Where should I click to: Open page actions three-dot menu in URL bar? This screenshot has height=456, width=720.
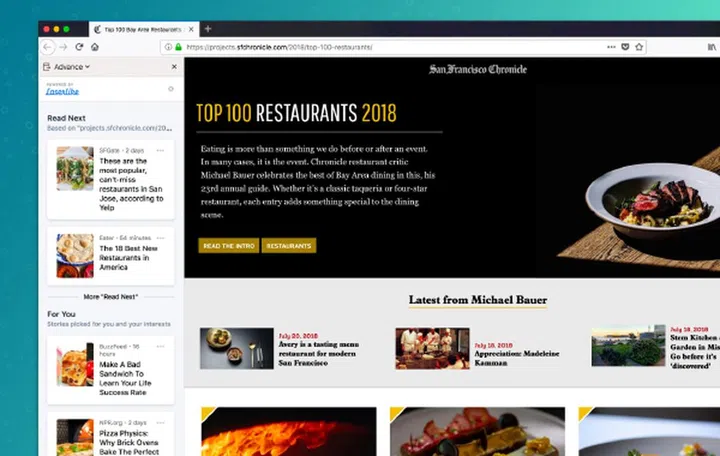[x=610, y=47]
